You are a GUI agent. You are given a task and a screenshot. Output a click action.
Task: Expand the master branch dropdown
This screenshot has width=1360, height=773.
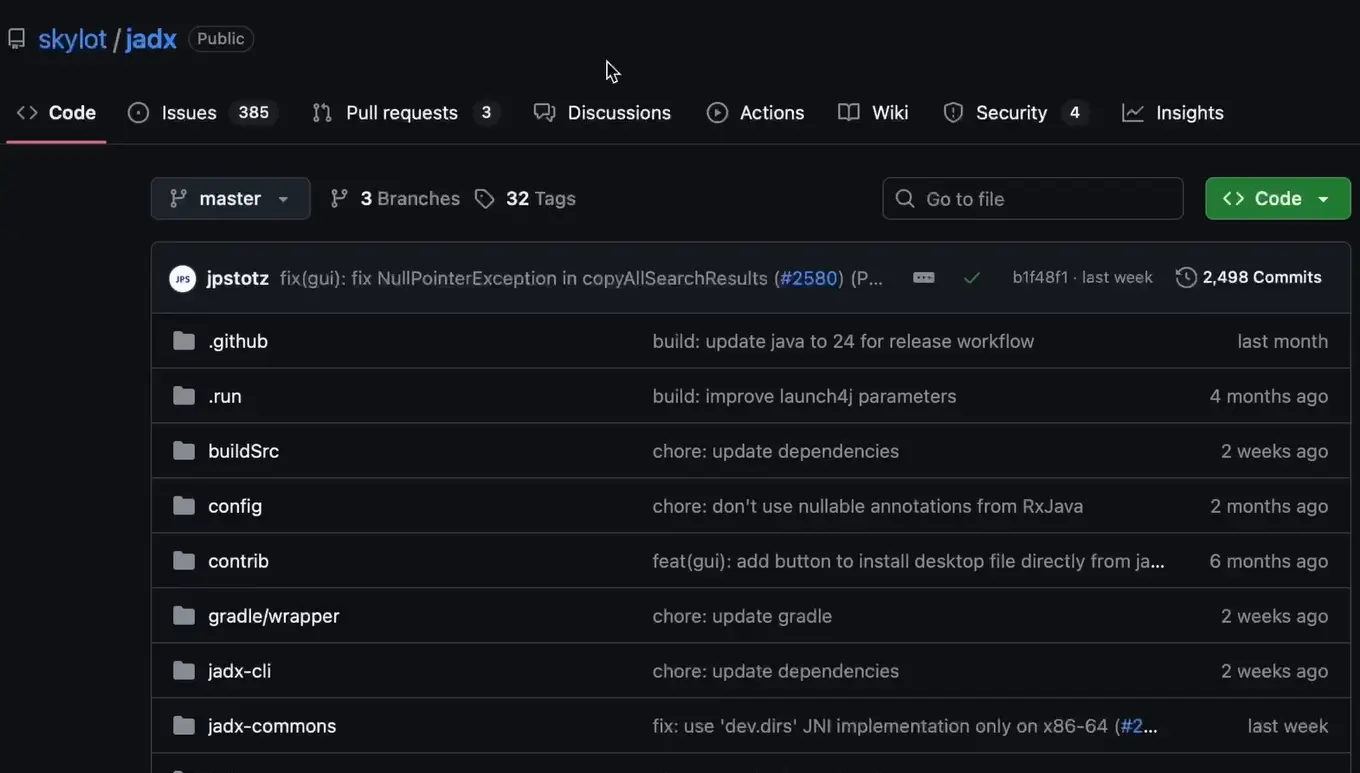pos(230,198)
